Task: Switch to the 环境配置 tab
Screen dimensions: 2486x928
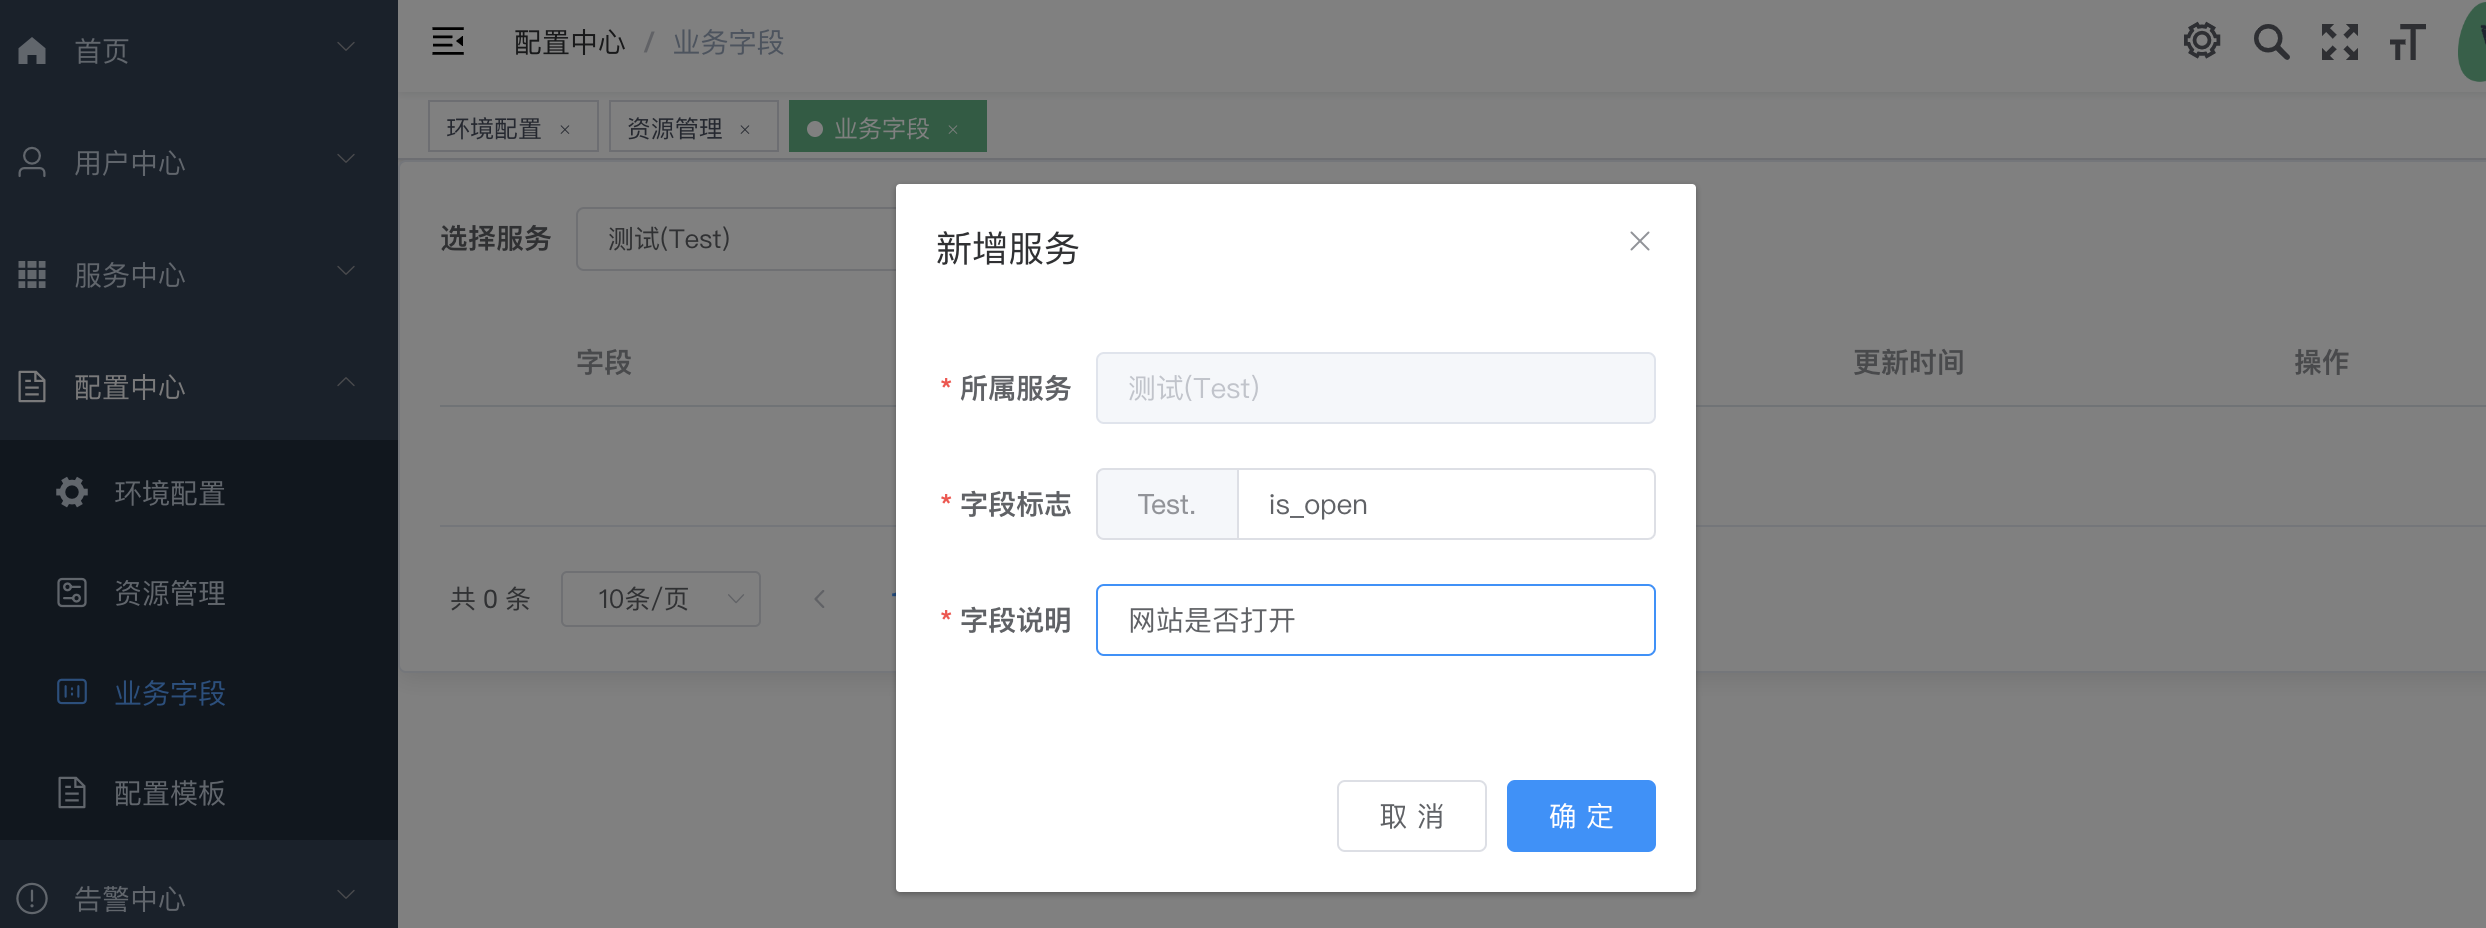Action: [494, 128]
